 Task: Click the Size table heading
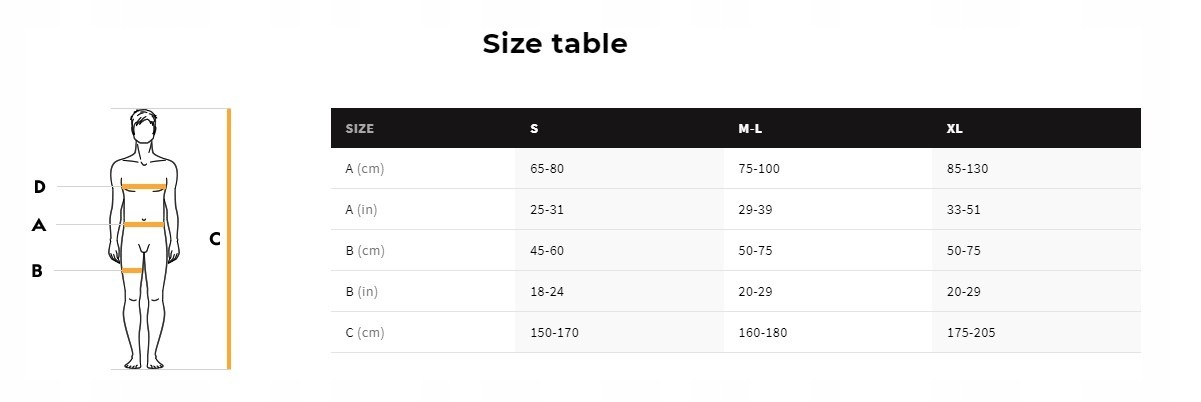click(555, 44)
